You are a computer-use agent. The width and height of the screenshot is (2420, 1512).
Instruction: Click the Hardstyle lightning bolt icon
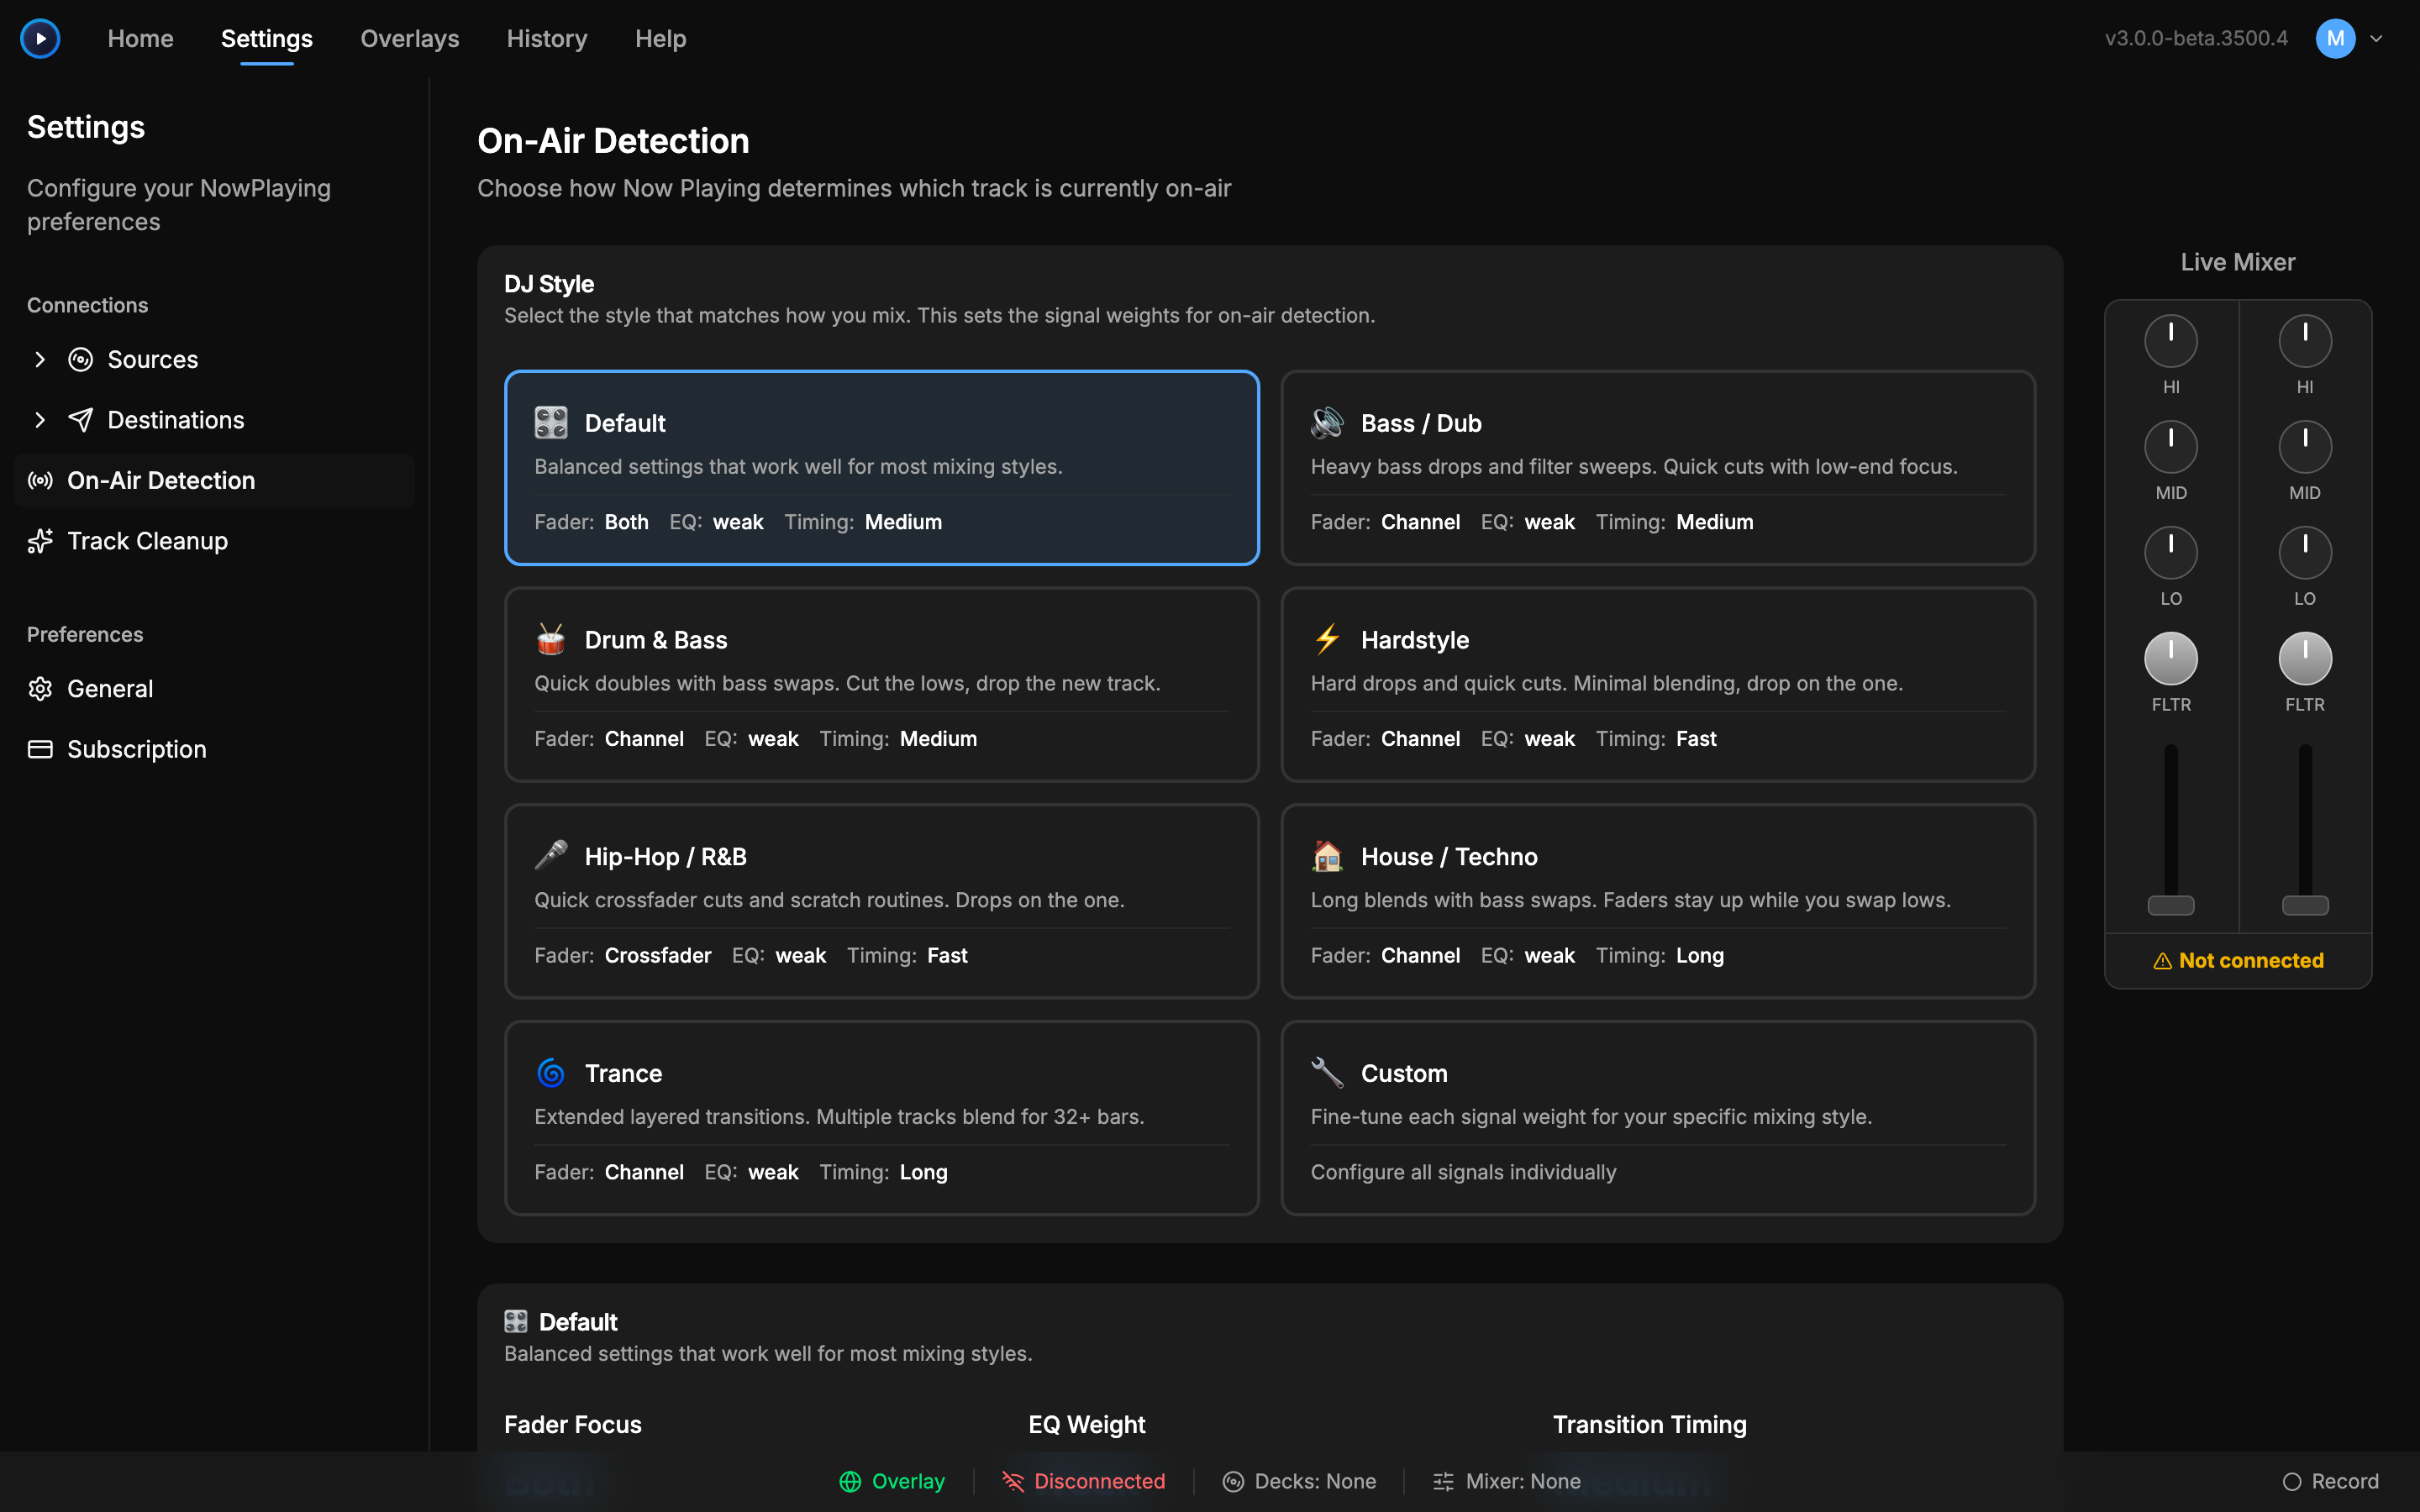(1327, 640)
